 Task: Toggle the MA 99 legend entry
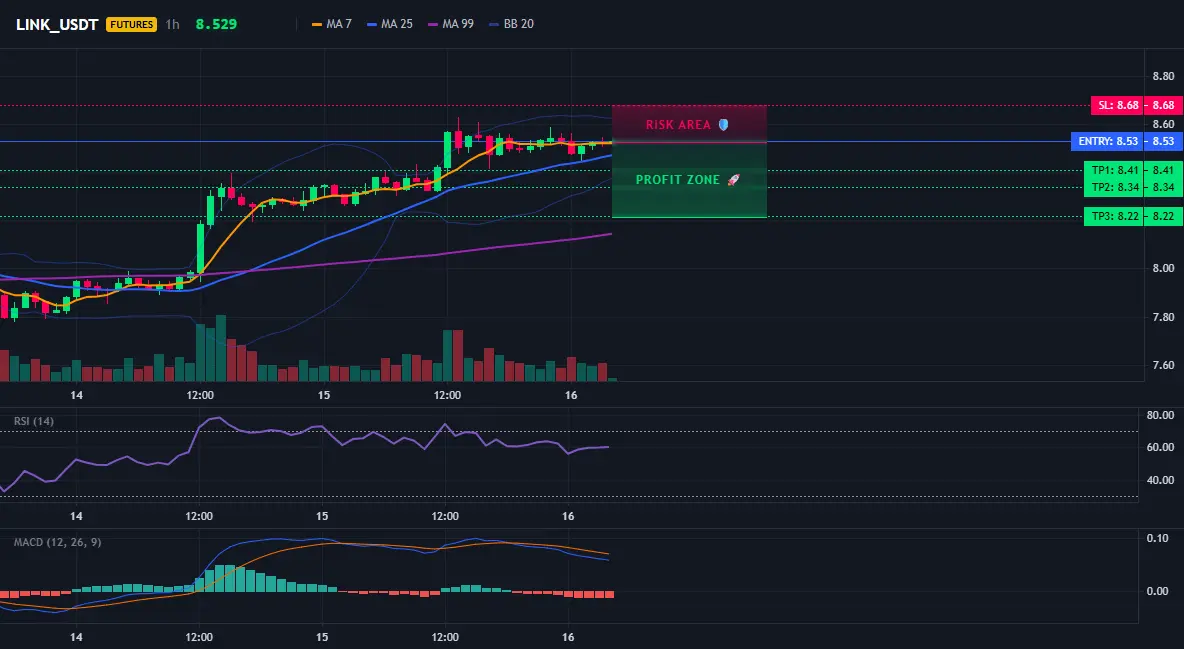451,24
